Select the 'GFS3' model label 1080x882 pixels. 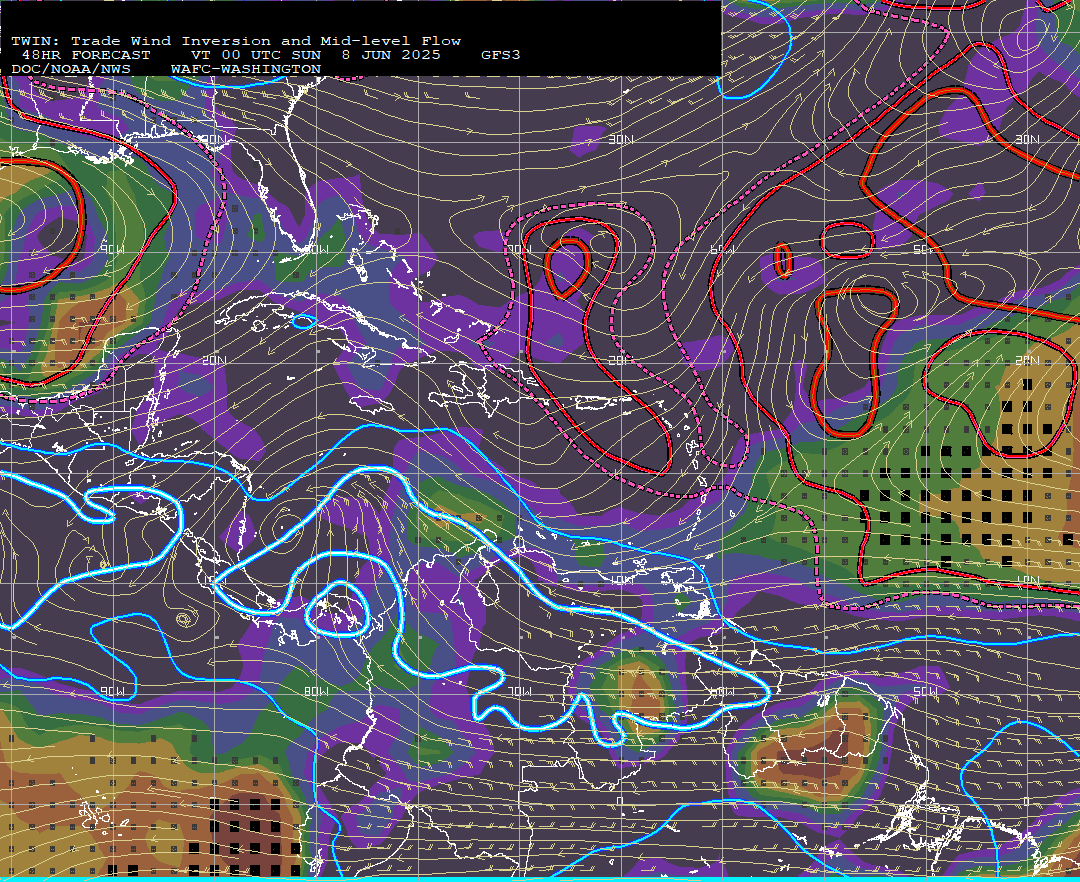501,55
